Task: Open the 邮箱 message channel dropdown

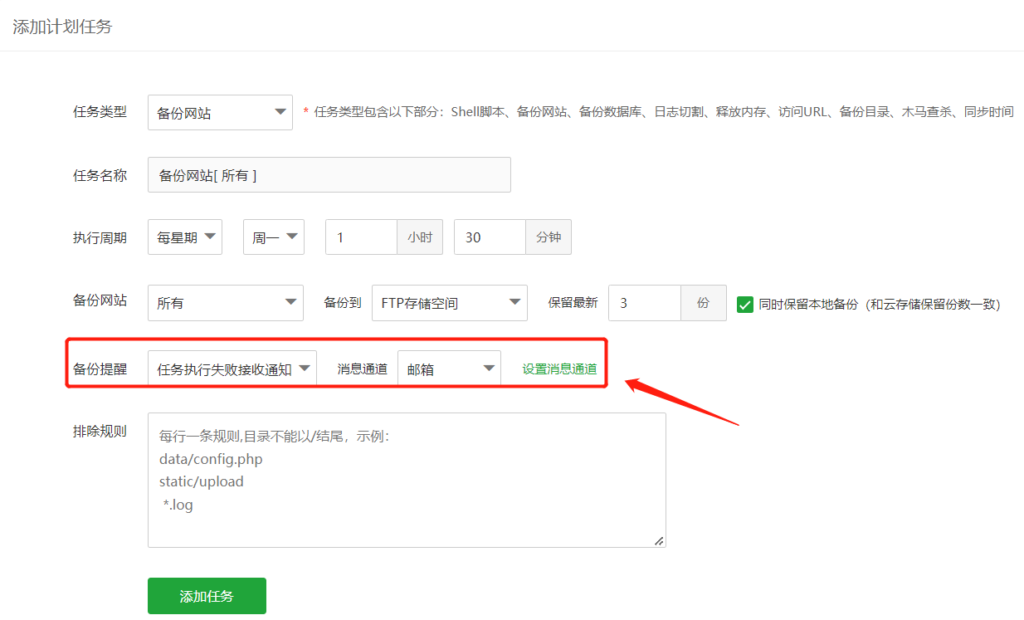Action: [449, 369]
